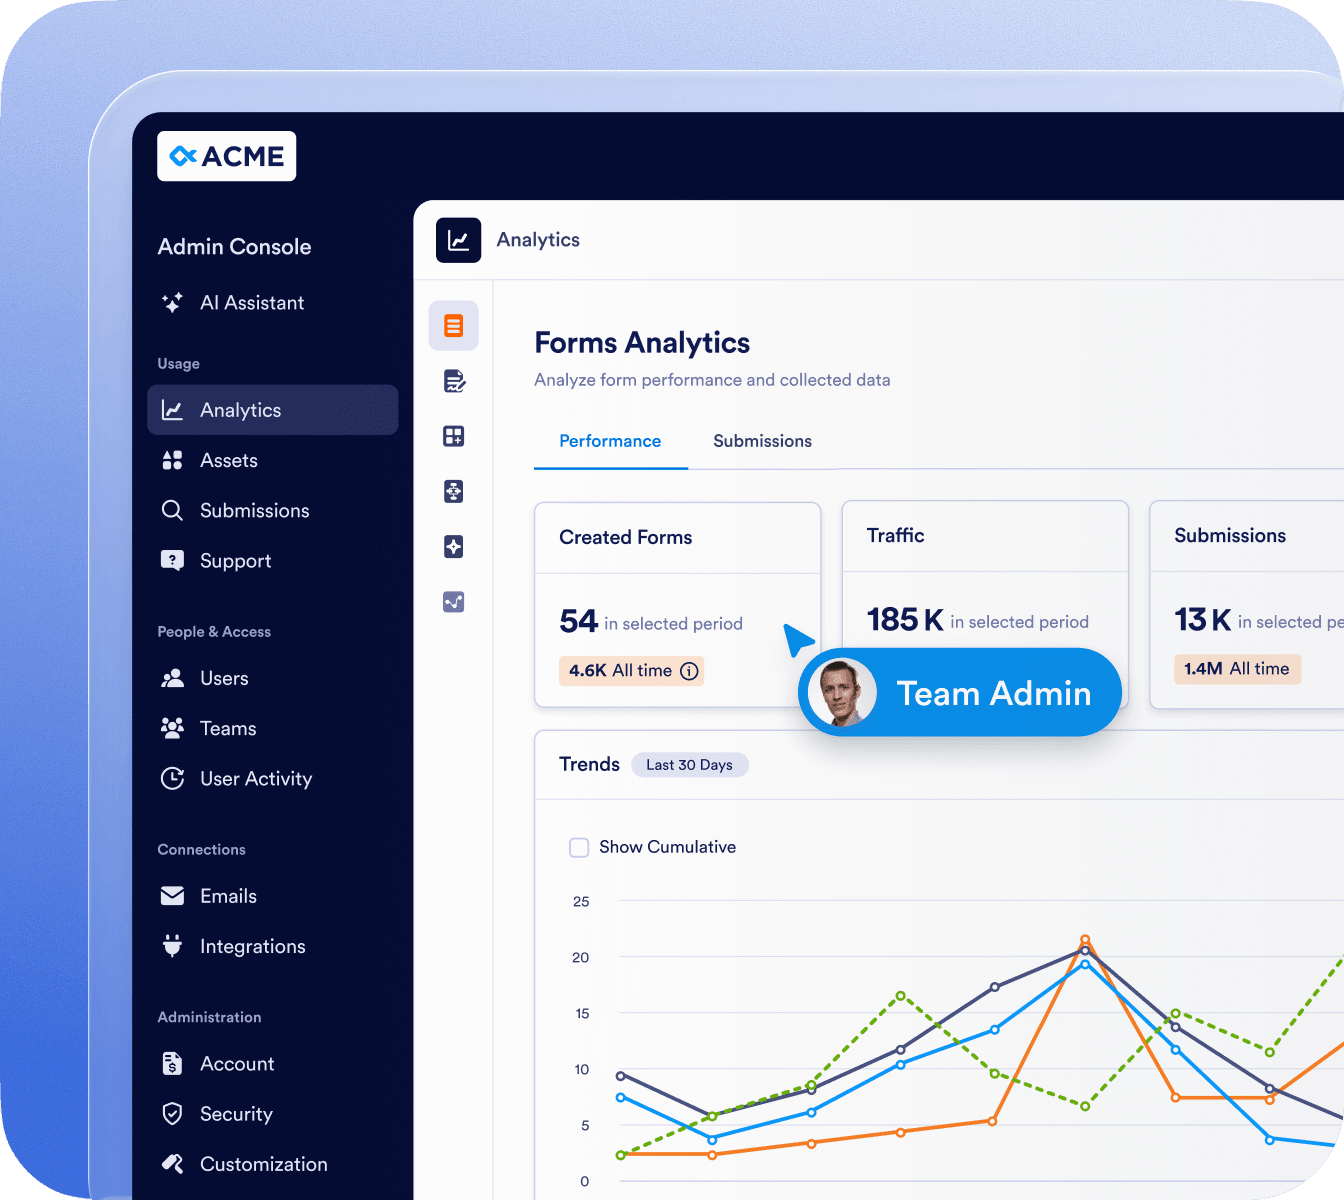Screen dimensions: 1344x1200
Task: Click the Analytics chart icon in header
Action: [458, 240]
